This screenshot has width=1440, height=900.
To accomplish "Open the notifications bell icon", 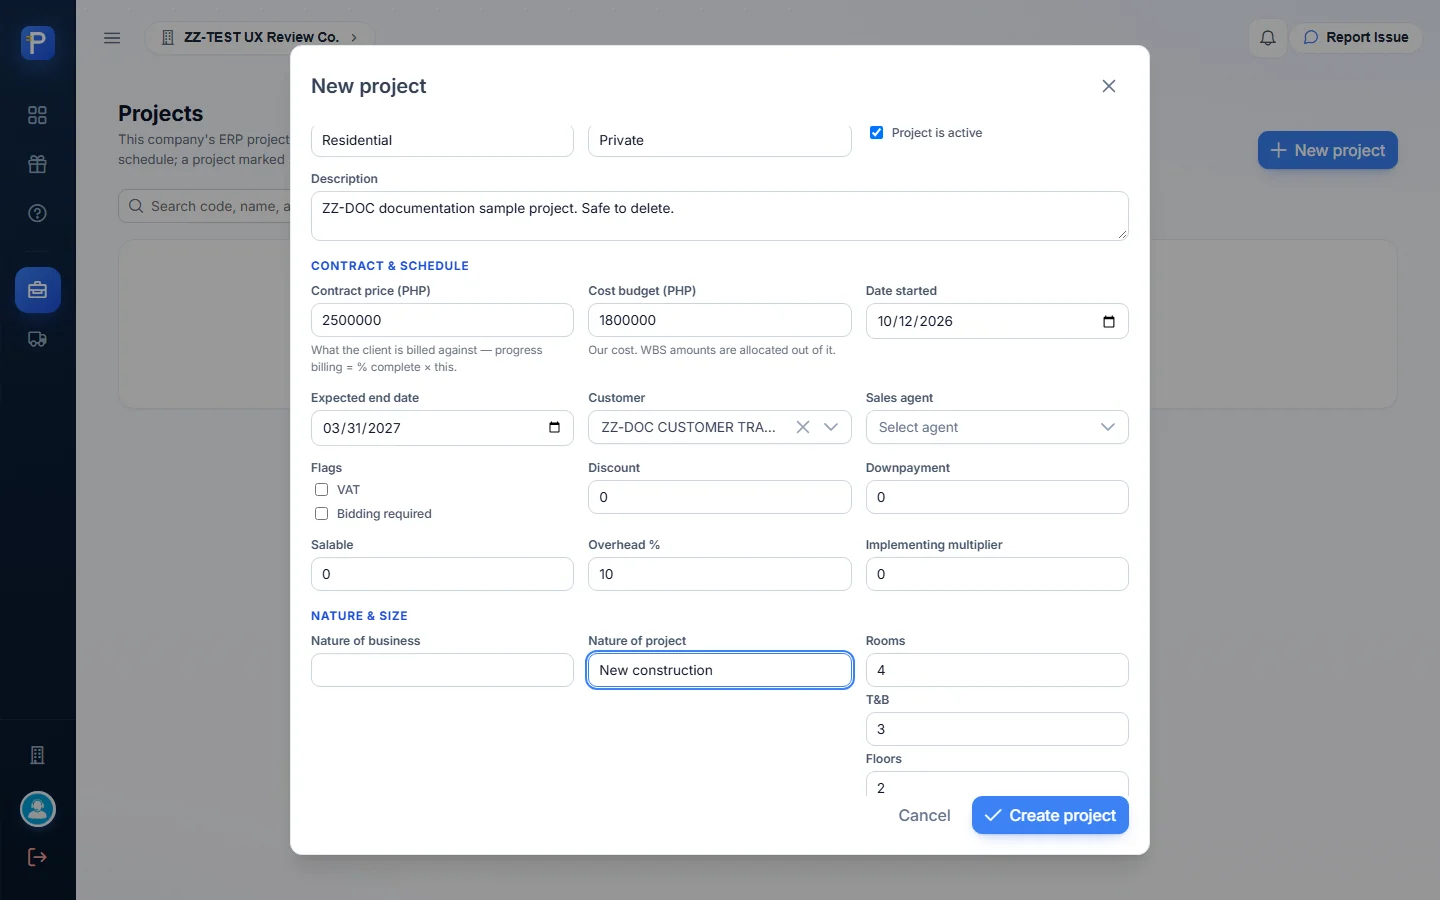I will pos(1268,38).
